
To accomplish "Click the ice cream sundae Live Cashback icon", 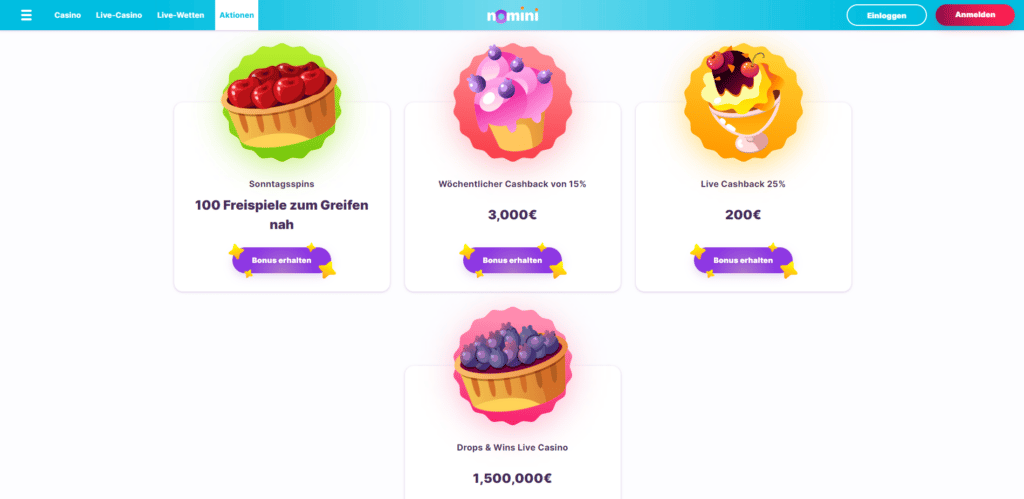I will (x=743, y=102).
